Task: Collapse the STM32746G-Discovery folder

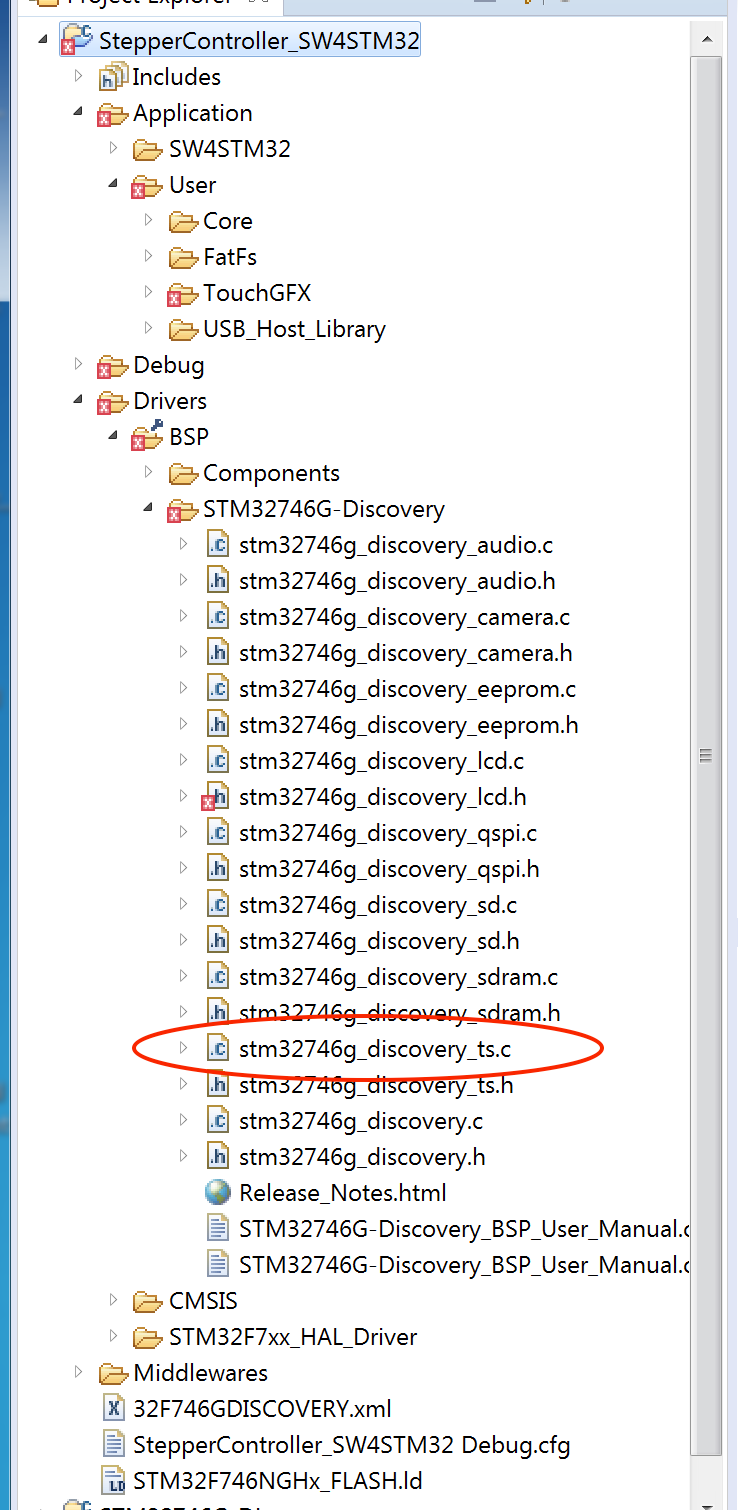Action: point(148,509)
